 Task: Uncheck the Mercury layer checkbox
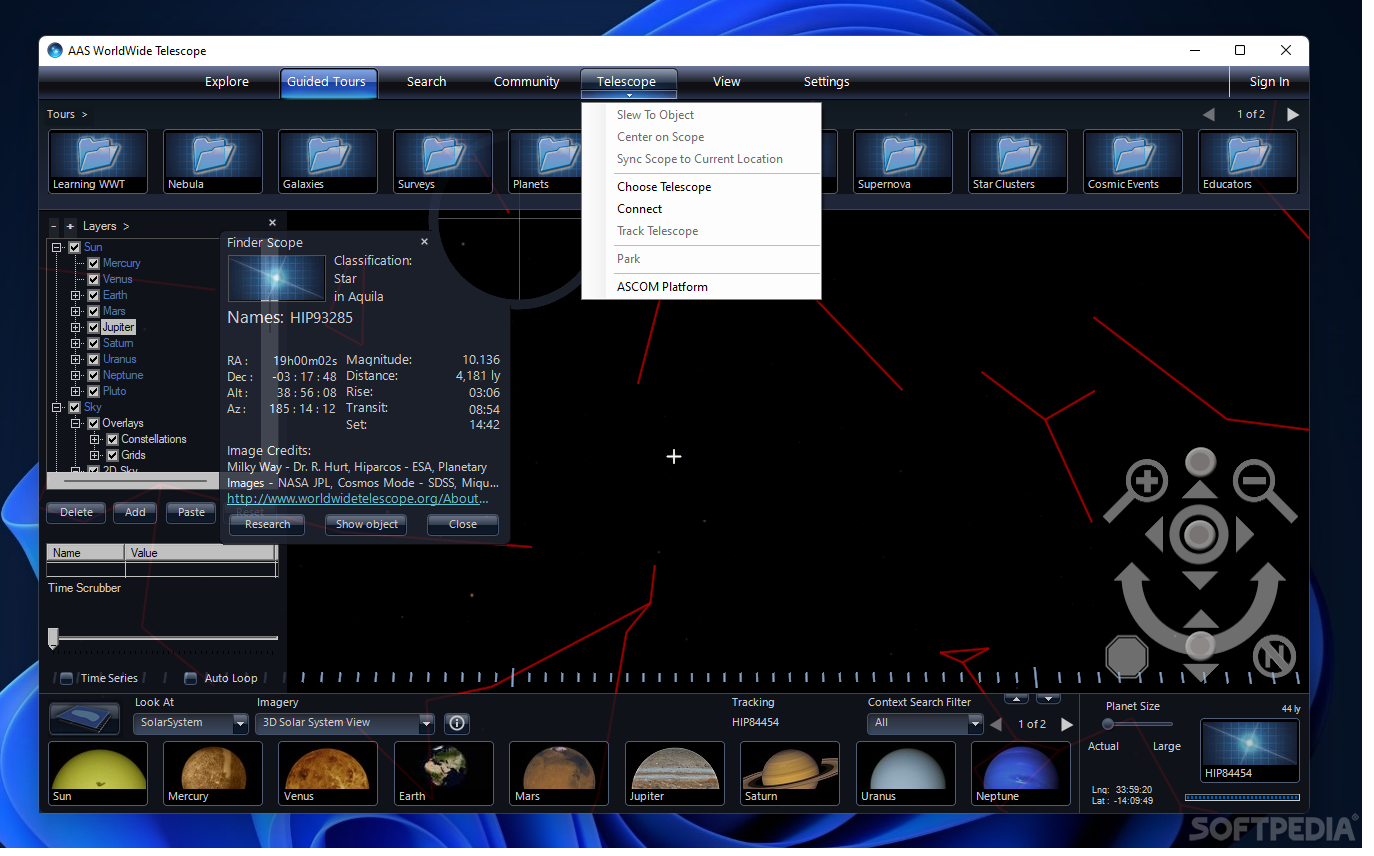(93, 263)
